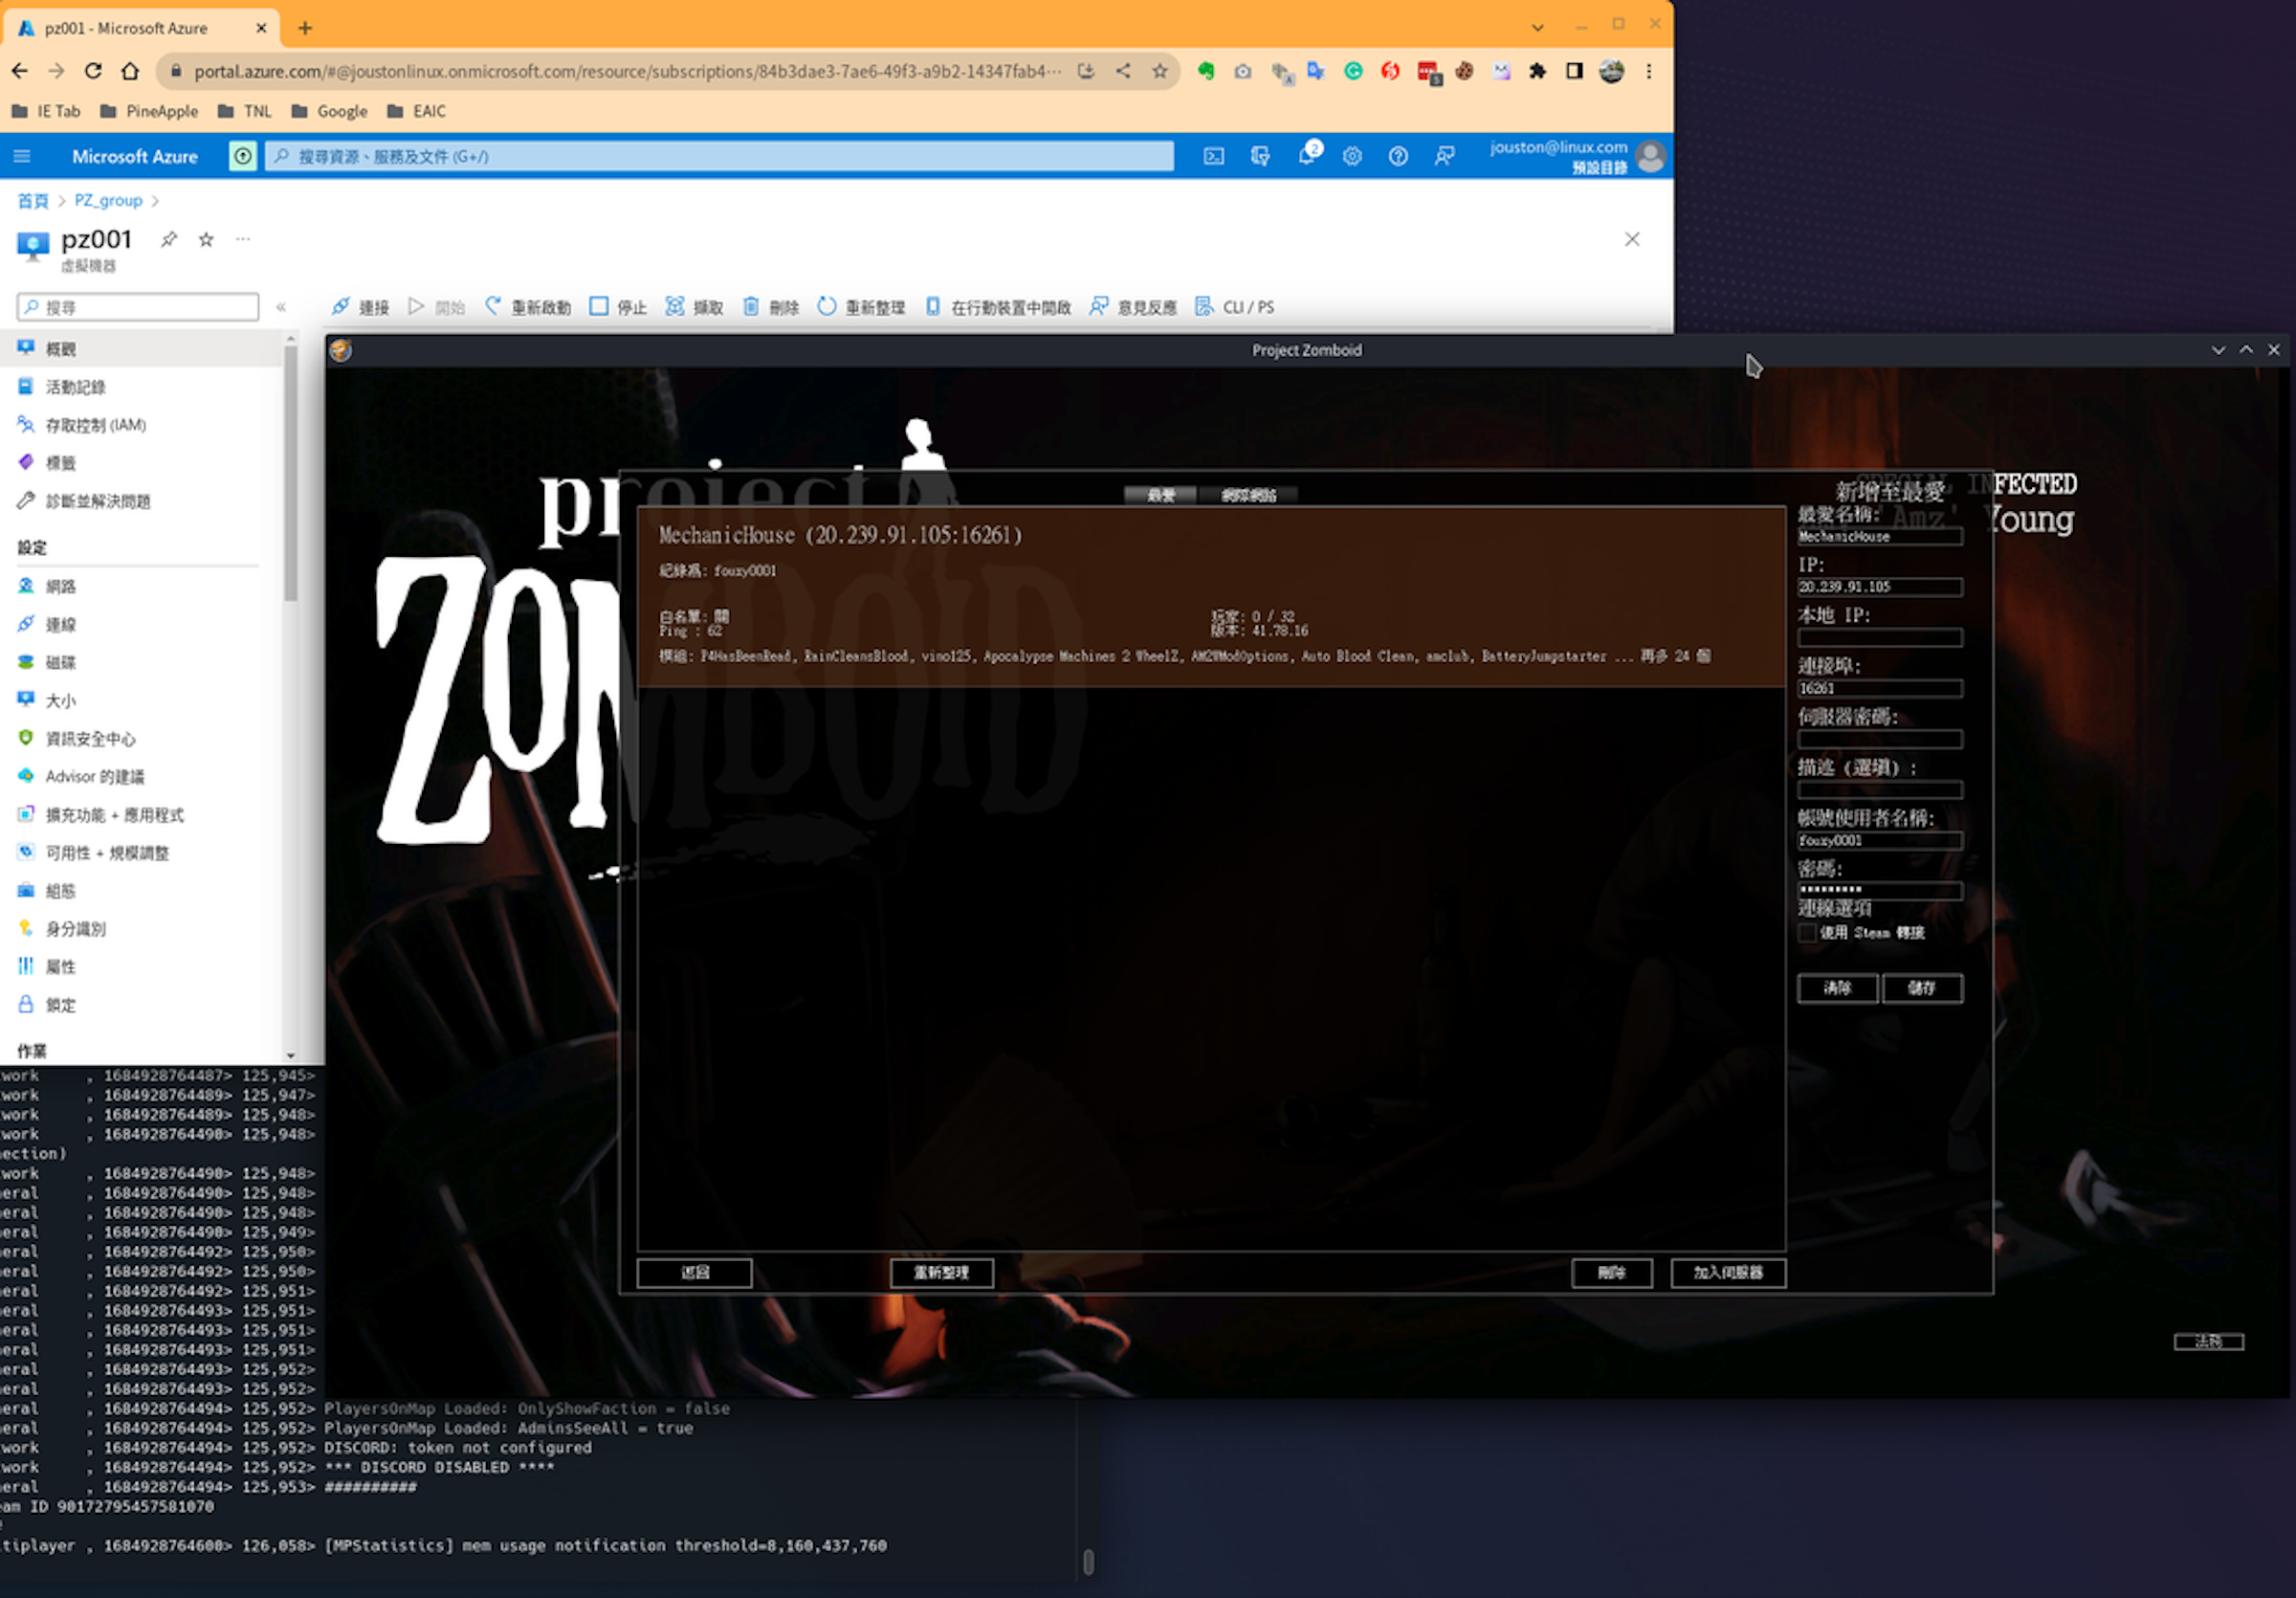Open 概觀 (Overview) sidebar item
This screenshot has height=1598, width=2296.
click(x=140, y=349)
